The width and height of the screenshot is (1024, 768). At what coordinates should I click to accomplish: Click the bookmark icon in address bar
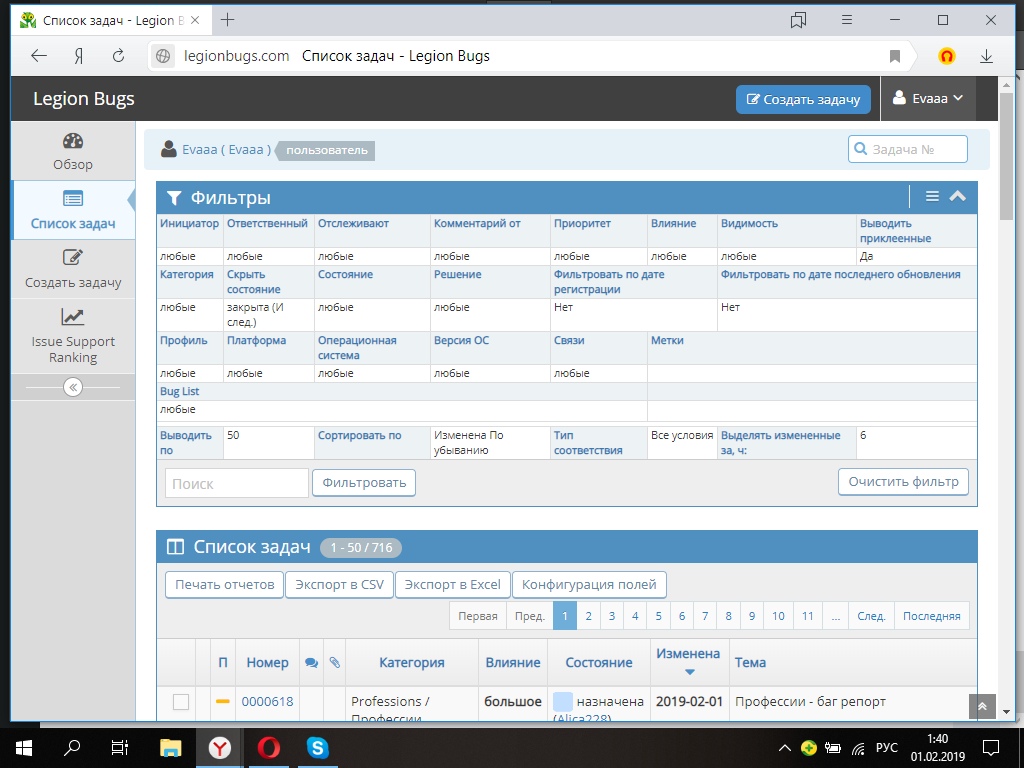click(x=895, y=57)
